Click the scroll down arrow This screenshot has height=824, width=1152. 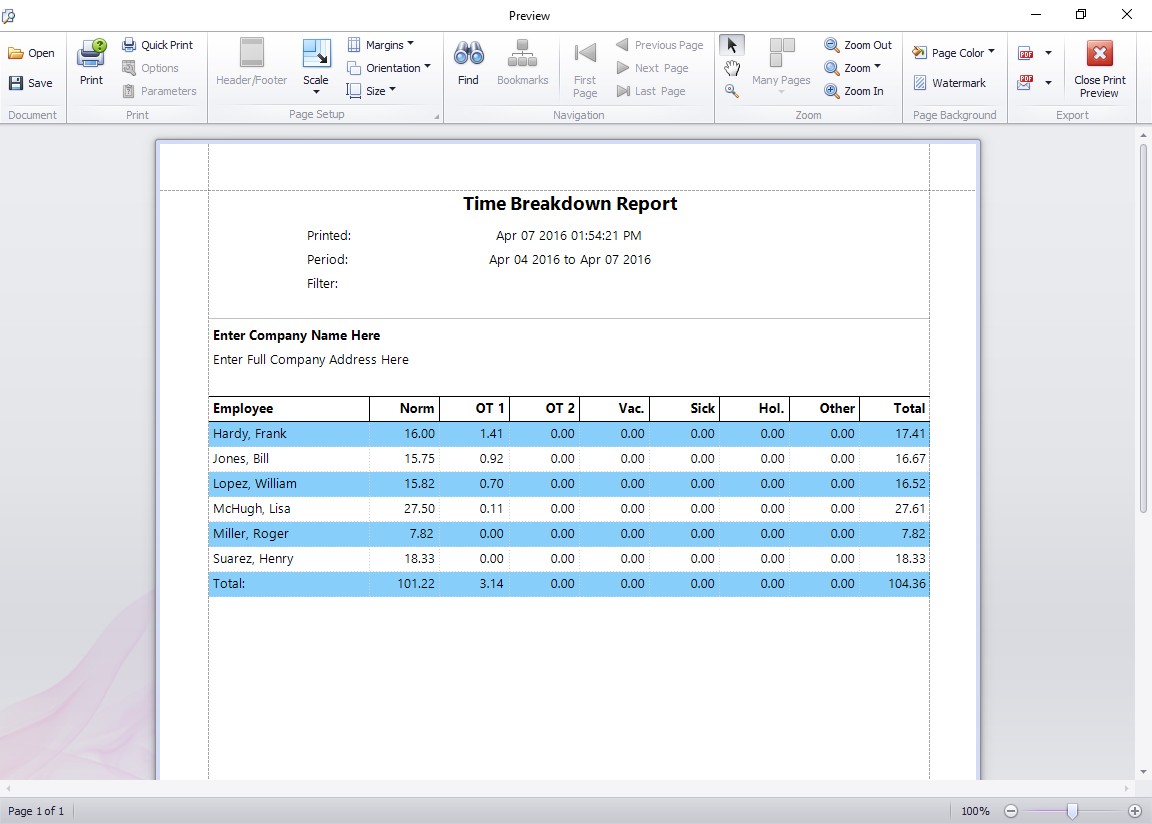(1142, 772)
